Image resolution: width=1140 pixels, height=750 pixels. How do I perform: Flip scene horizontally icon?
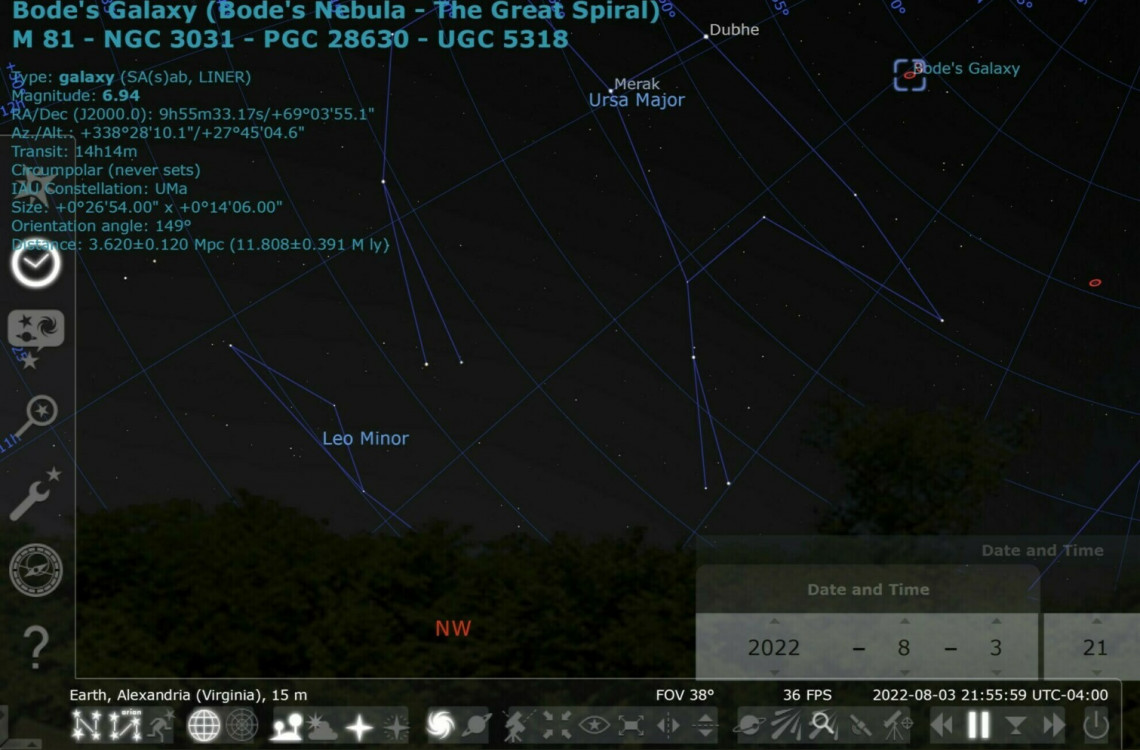click(668, 725)
